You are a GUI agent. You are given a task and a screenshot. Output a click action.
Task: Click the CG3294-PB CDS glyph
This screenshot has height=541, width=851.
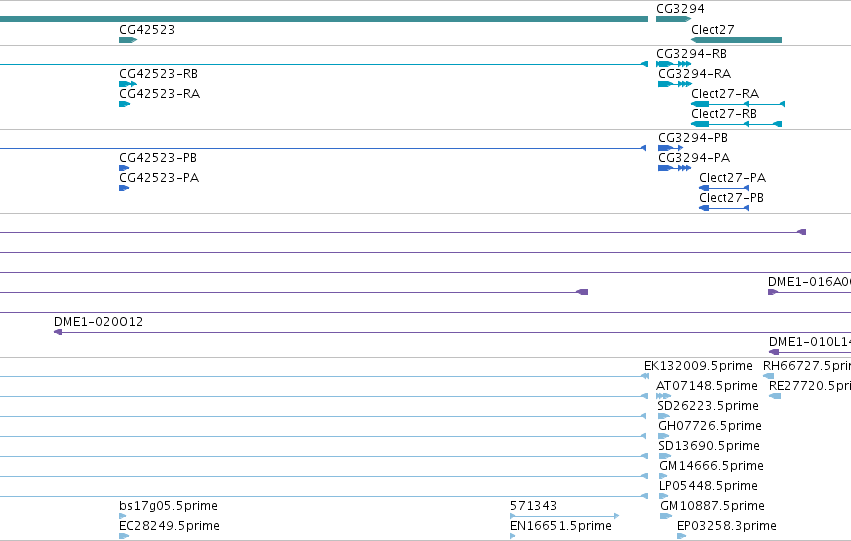(x=670, y=148)
